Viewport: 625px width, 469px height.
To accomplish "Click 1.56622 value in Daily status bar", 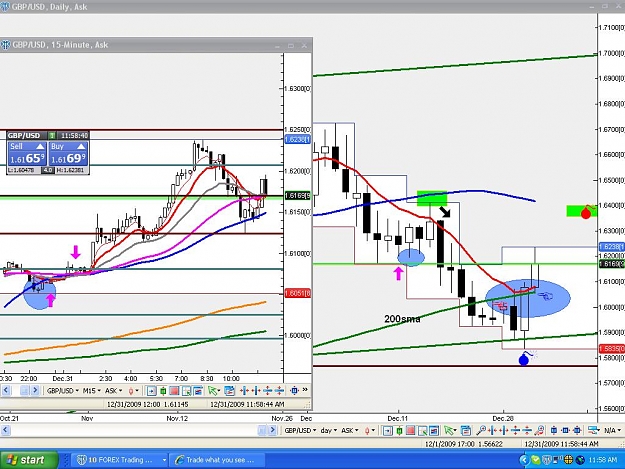I will [491, 444].
